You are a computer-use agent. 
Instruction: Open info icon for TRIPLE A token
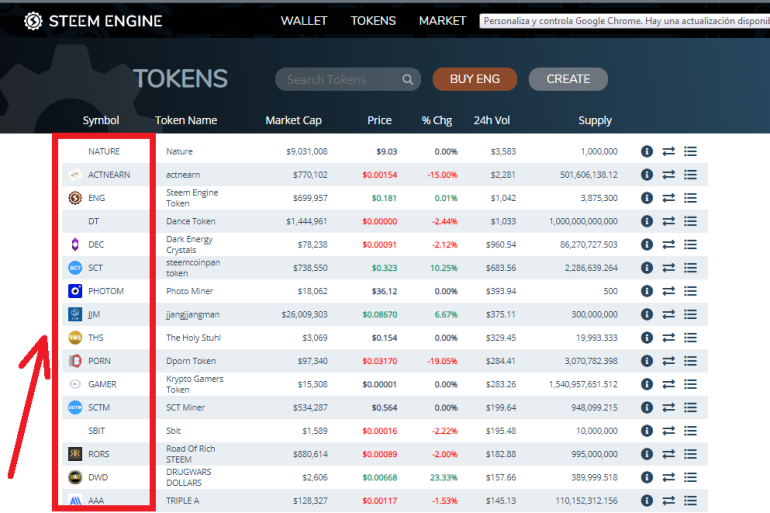(x=647, y=501)
